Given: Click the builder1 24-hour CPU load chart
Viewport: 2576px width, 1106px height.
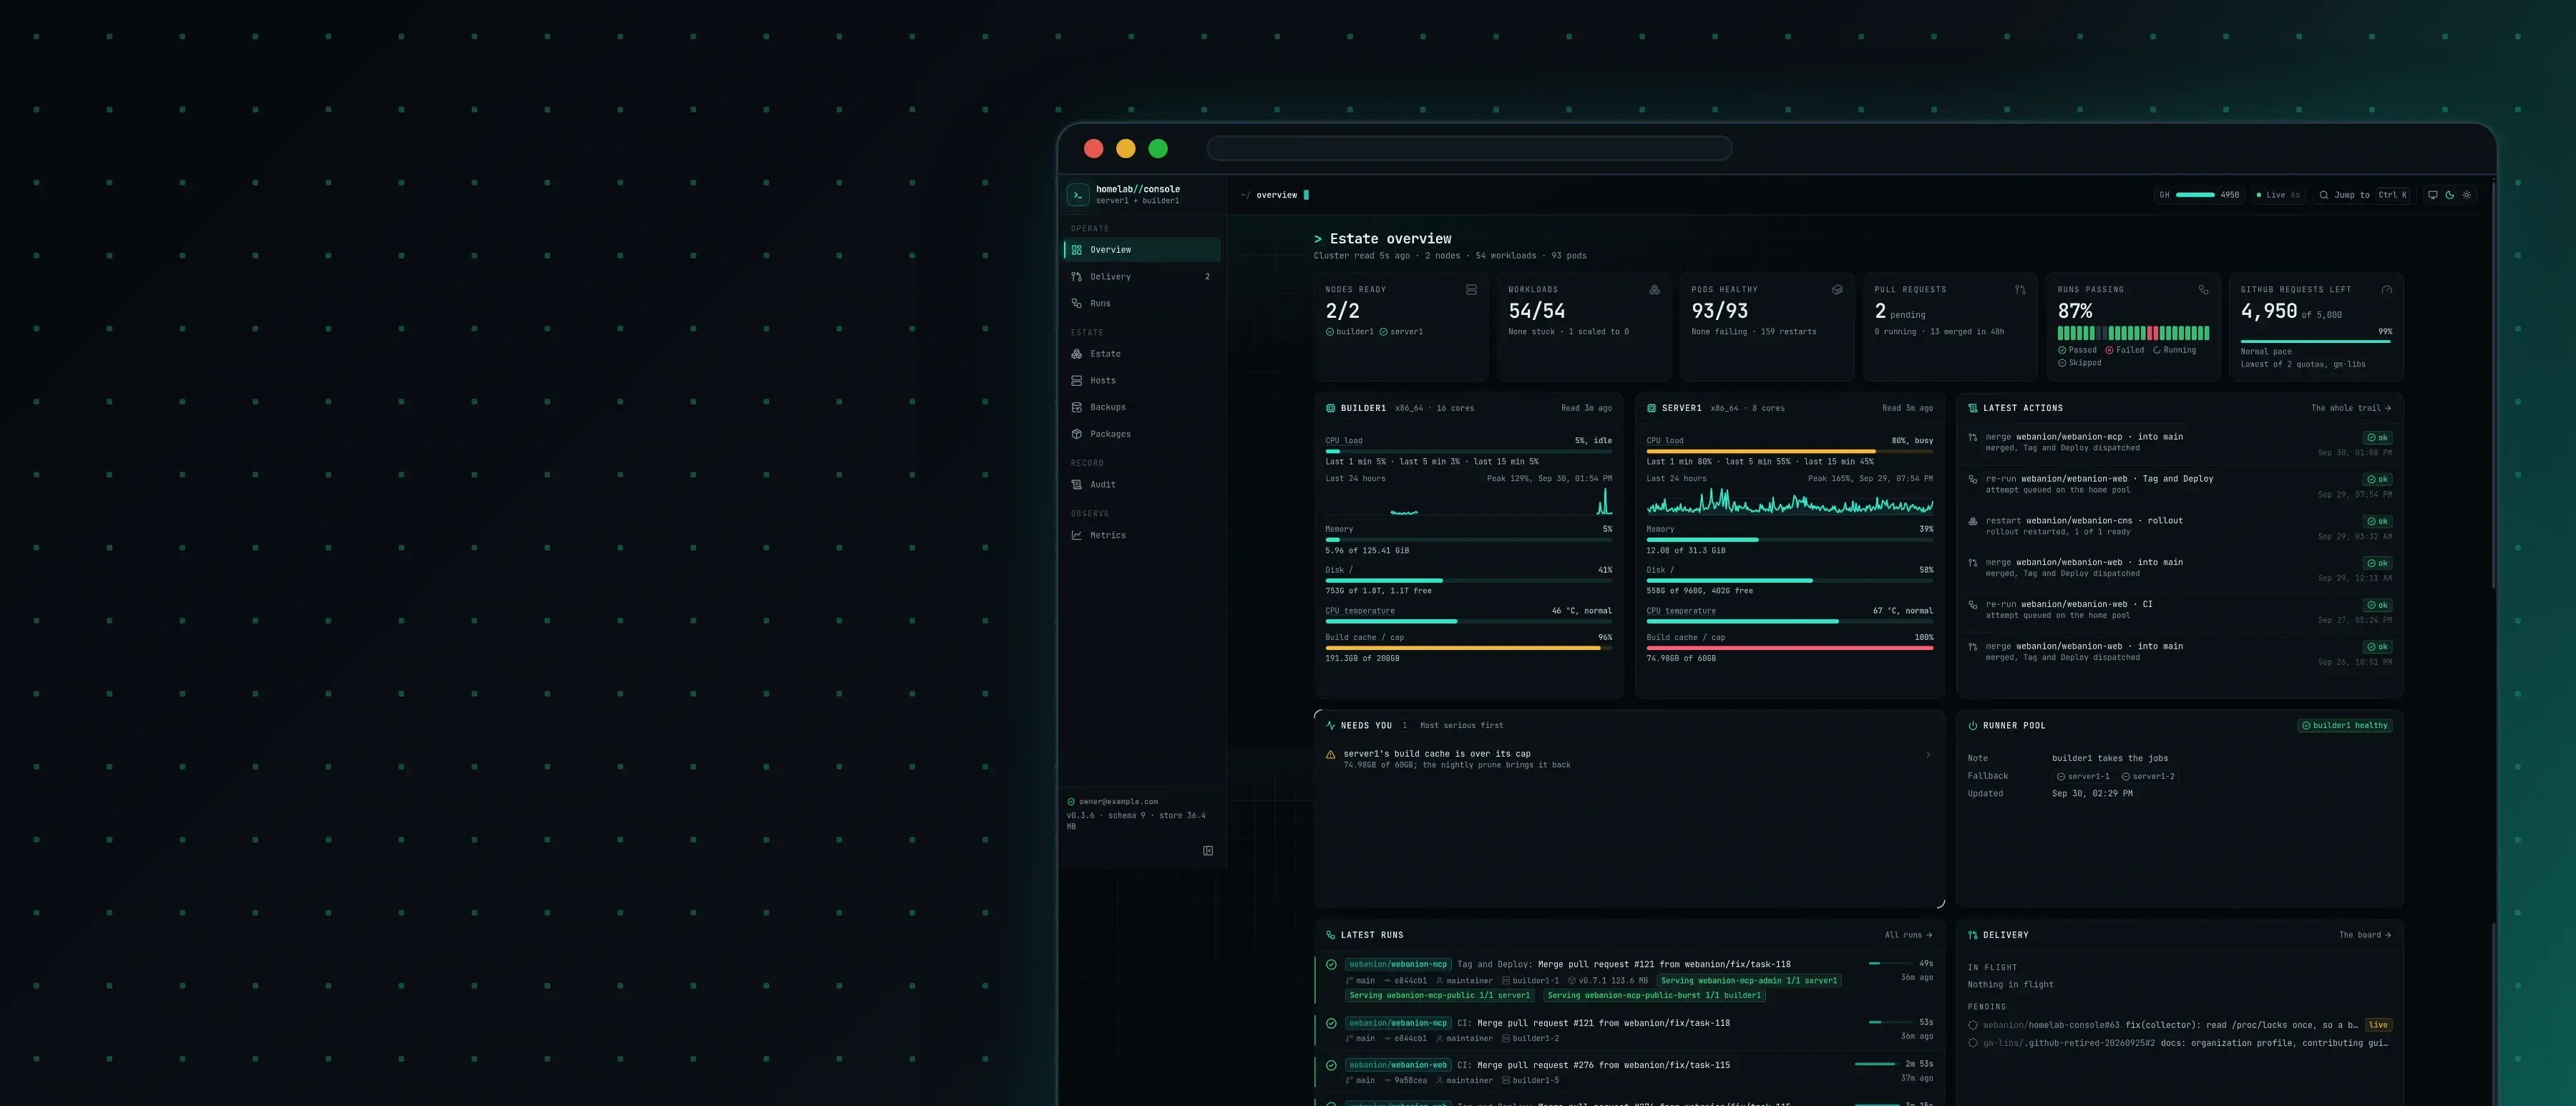Looking at the screenshot, I should point(1468,502).
